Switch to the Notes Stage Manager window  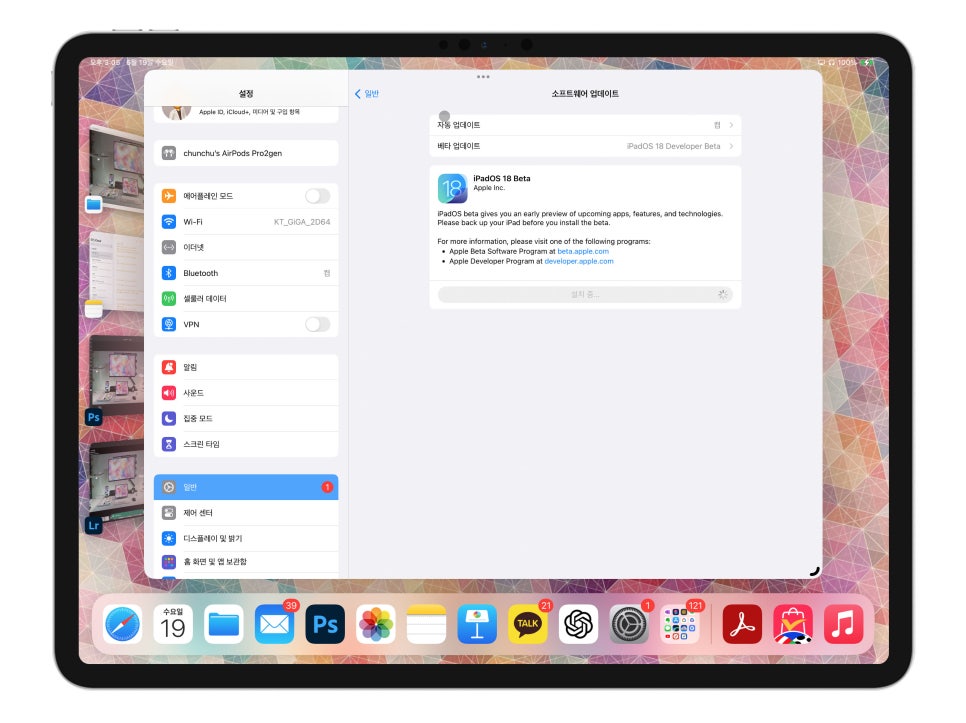[x=116, y=273]
